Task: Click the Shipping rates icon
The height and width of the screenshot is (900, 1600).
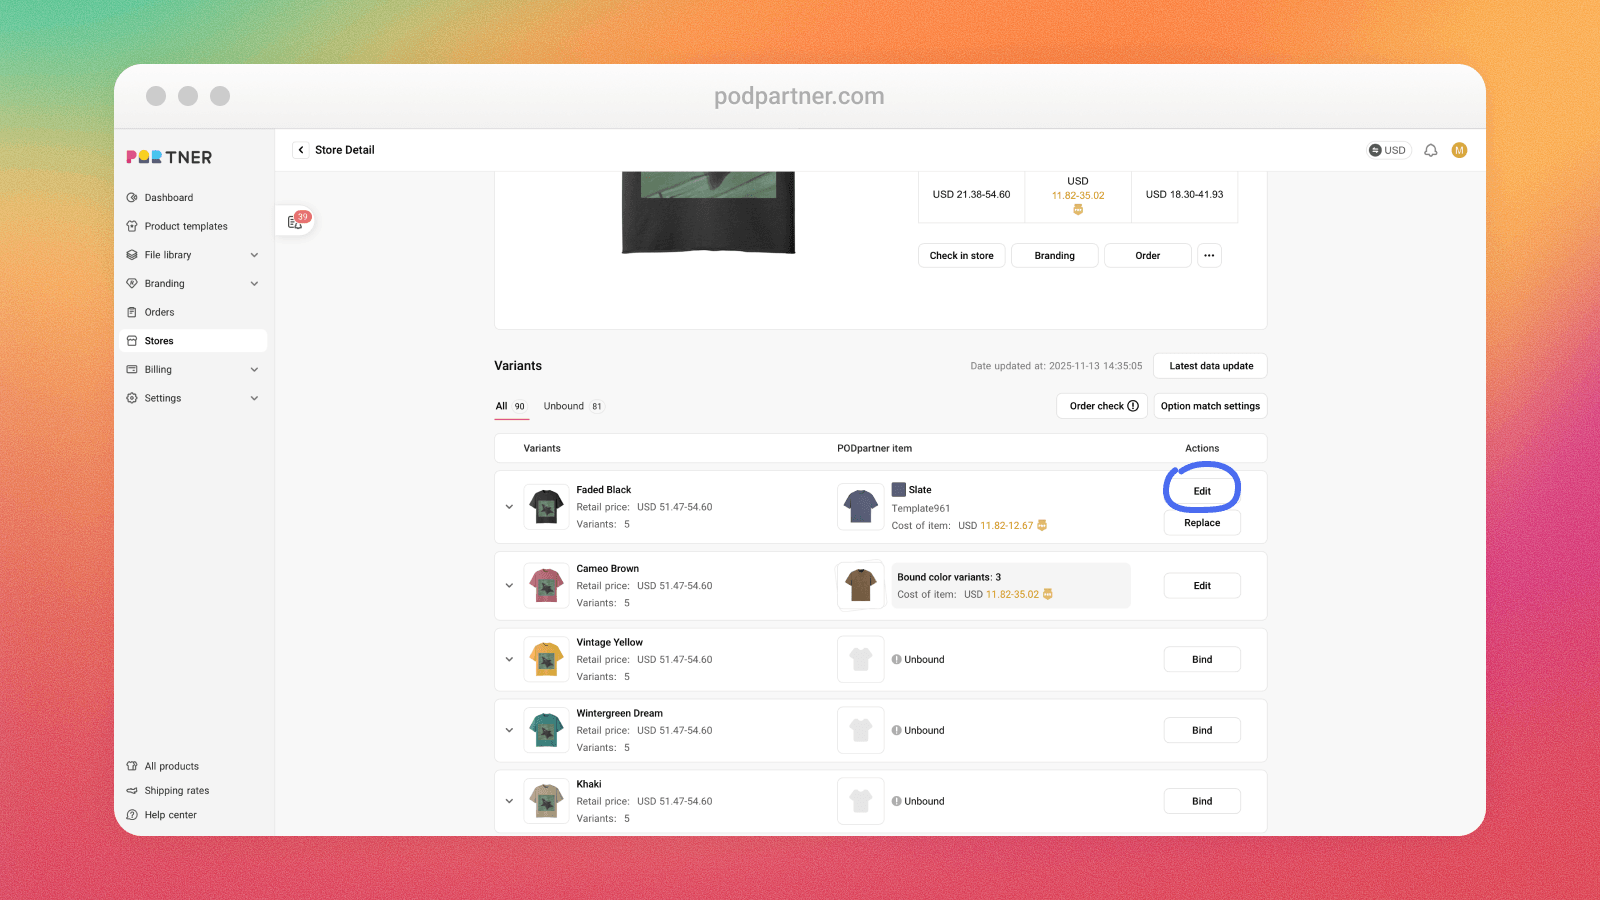Action: click(132, 791)
